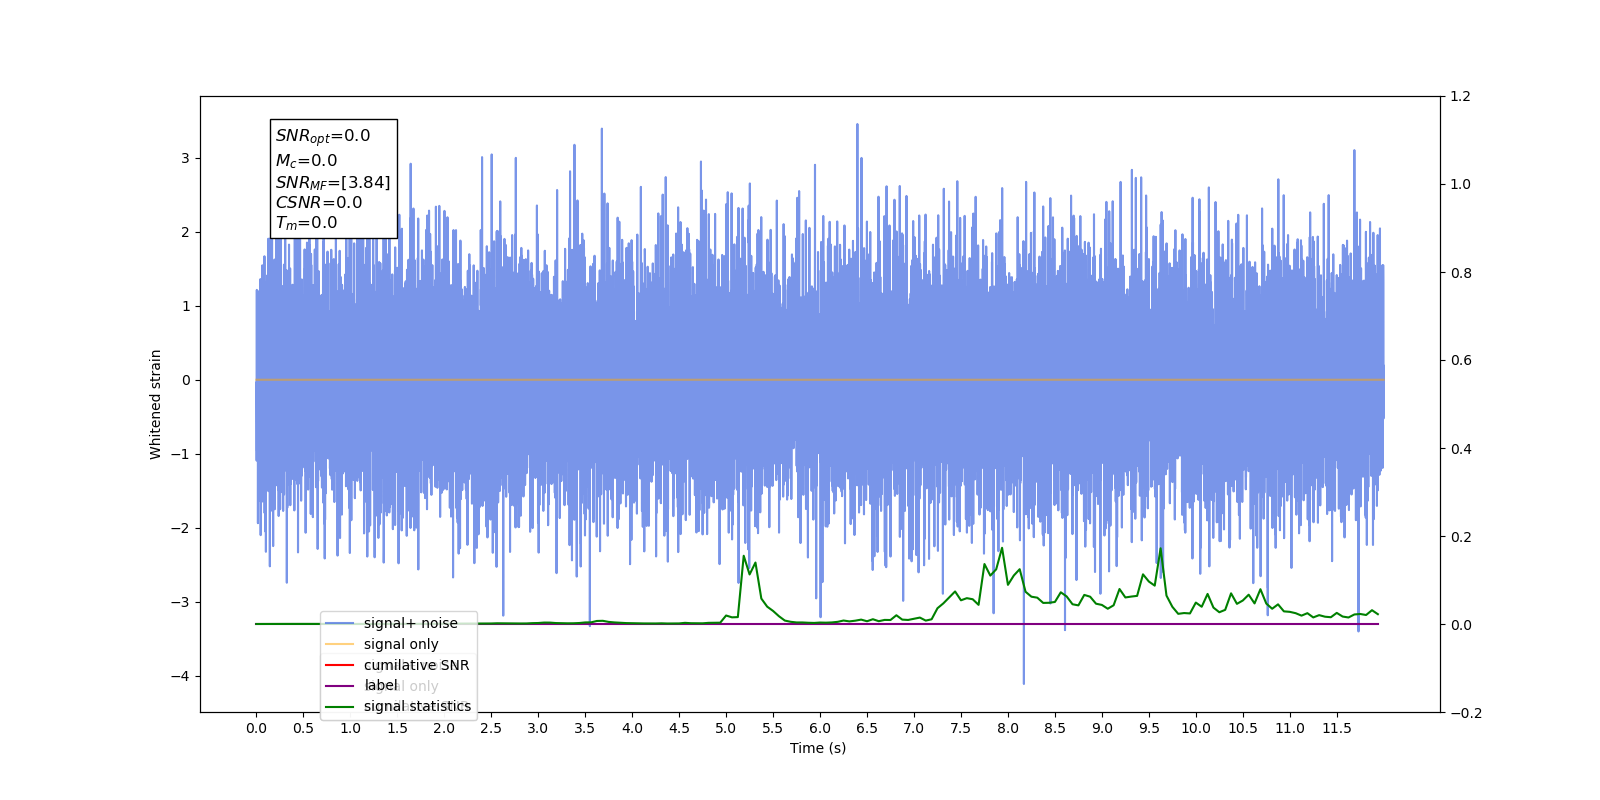Click the −0.2 tick on right axis
Image resolution: width=1600 pixels, height=800 pixels.
pyautogui.click(x=1466, y=713)
